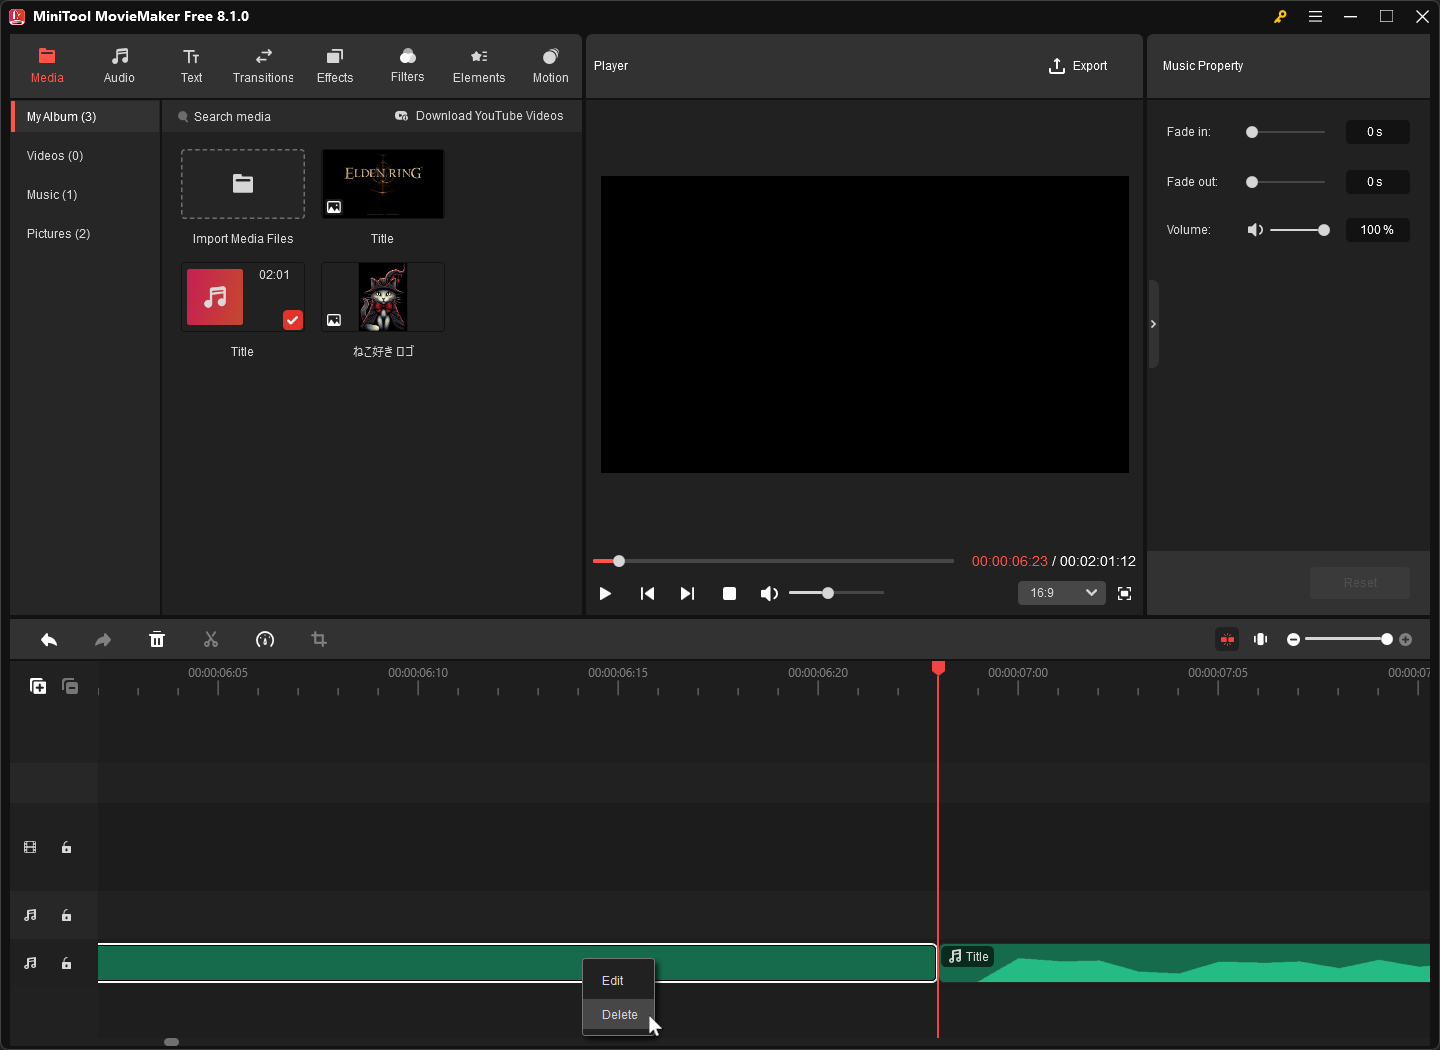Click the Export button

pos(1078,66)
